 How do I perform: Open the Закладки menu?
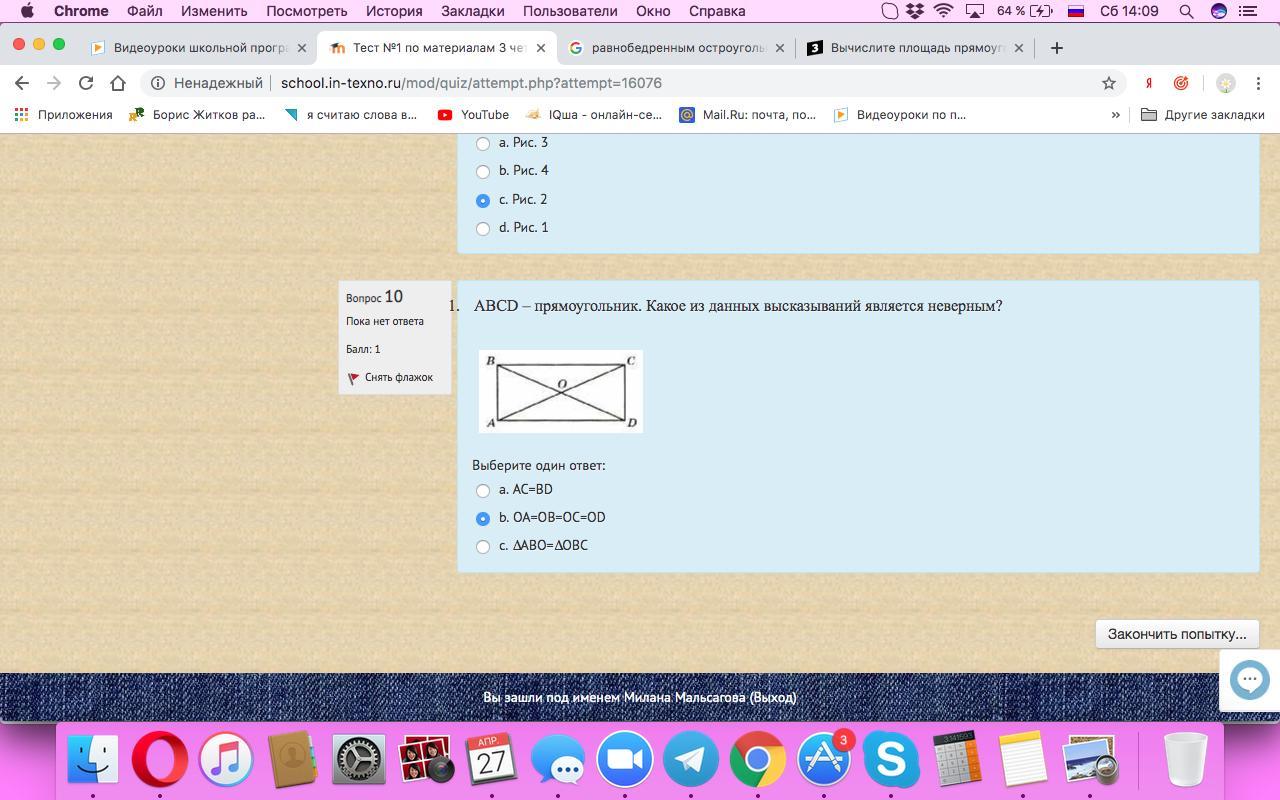coord(472,11)
